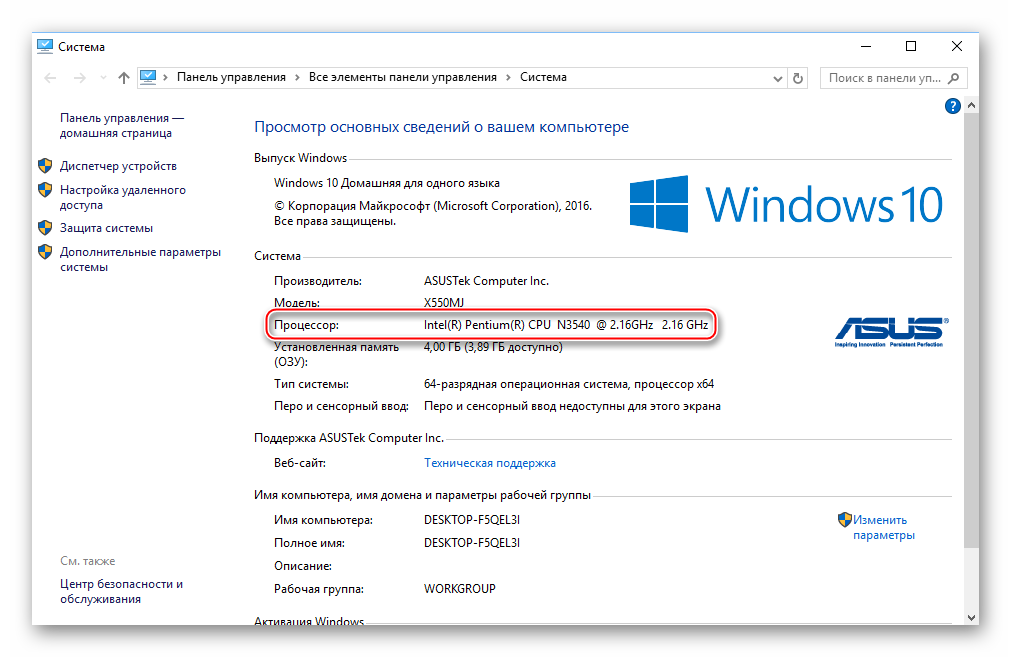Viewport: 1011px width, 657px height.
Task: Click the Windows 10 logo
Action: click(x=786, y=204)
